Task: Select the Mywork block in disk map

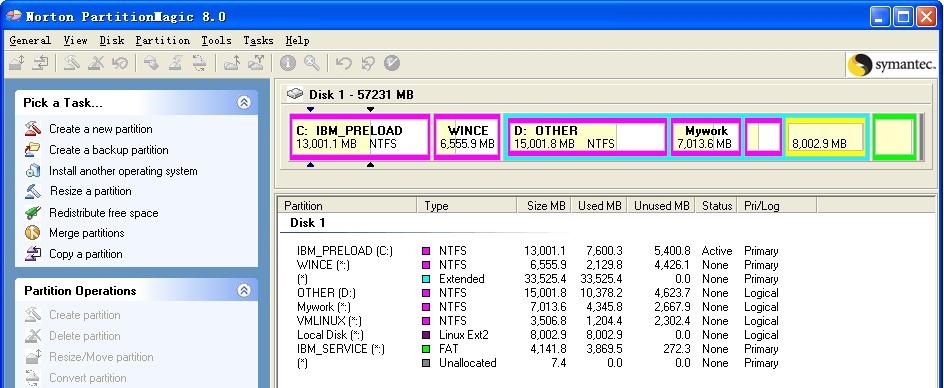Action: coord(706,137)
